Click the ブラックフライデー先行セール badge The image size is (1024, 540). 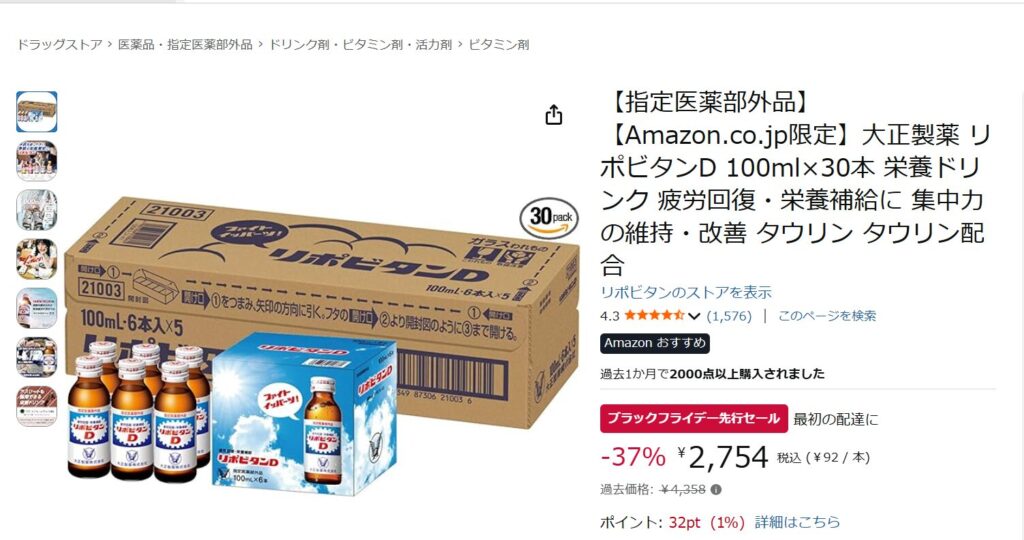tap(694, 419)
